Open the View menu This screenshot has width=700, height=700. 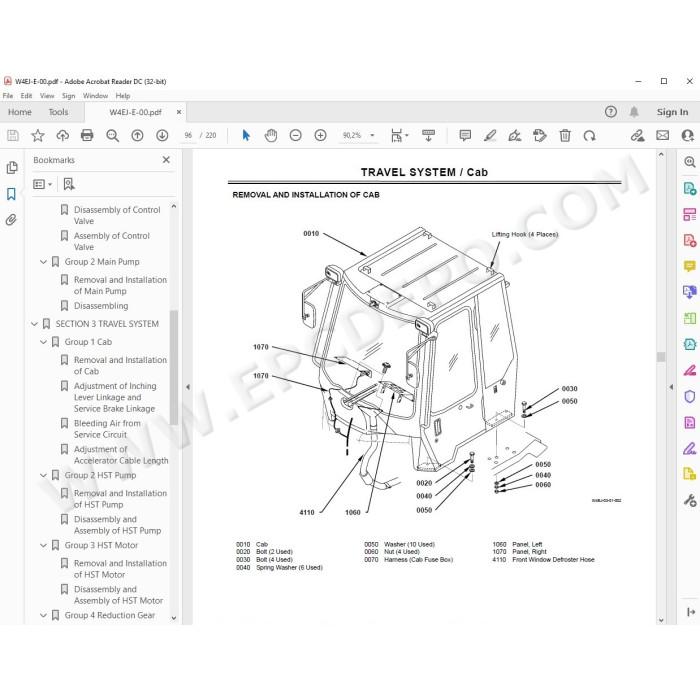coord(47,96)
